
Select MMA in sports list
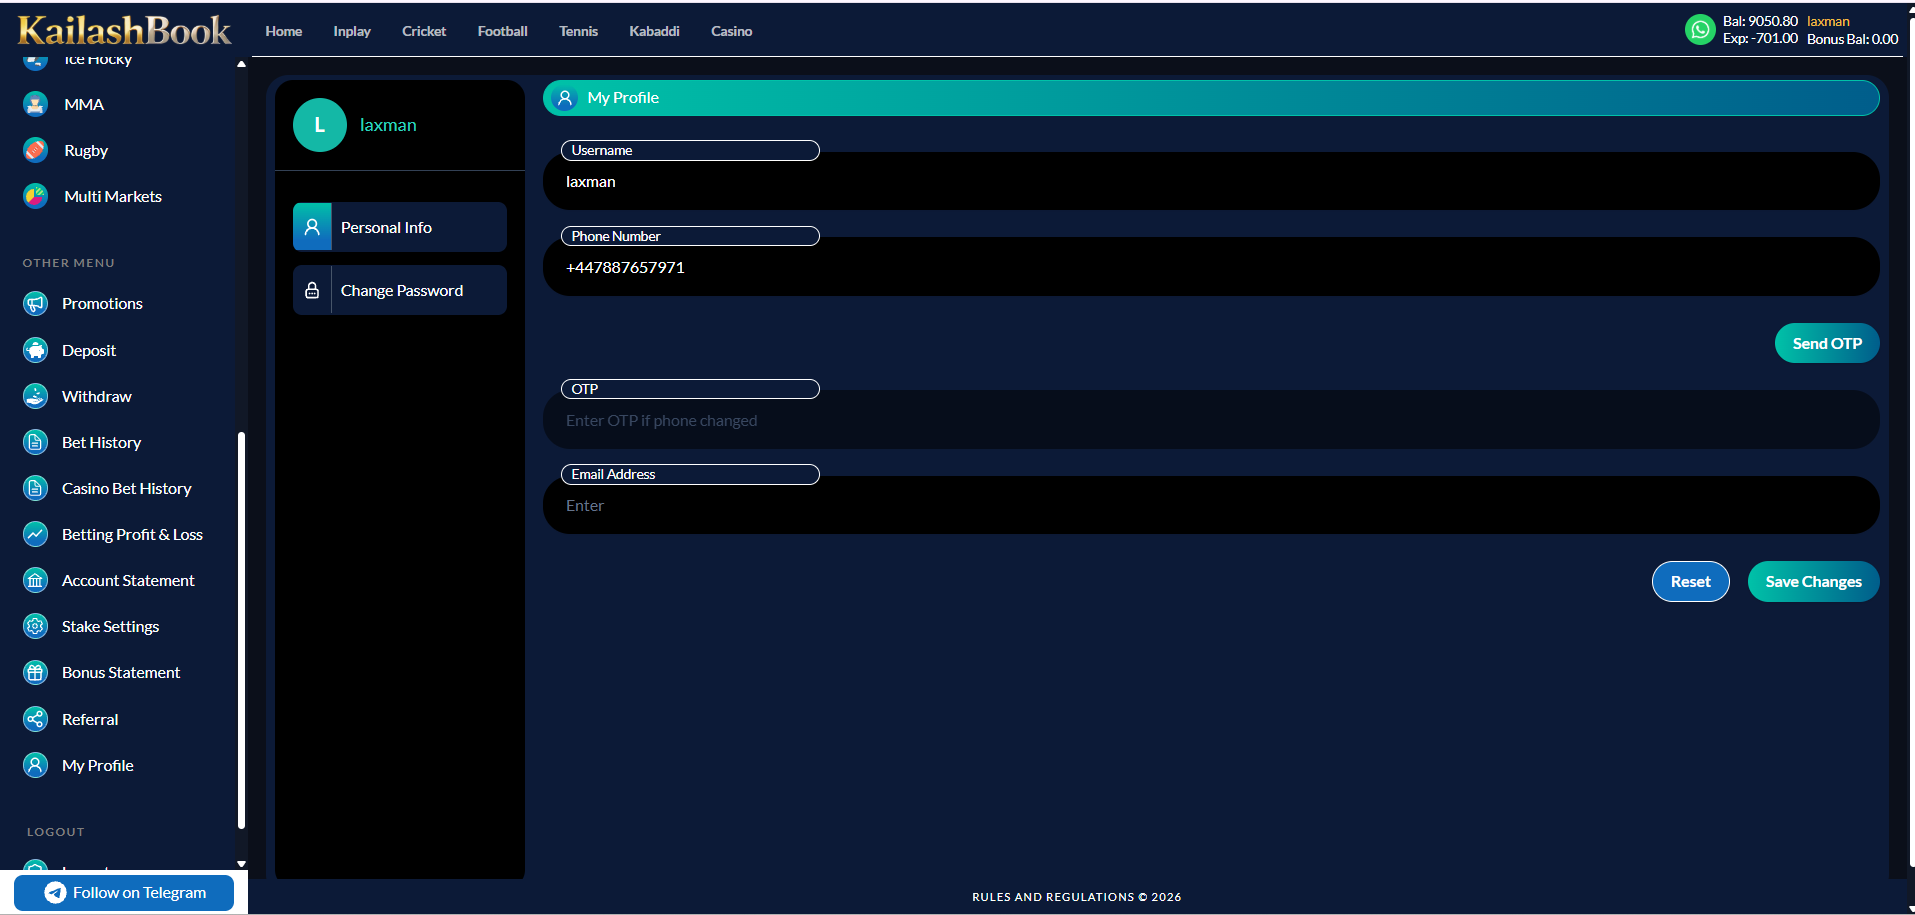click(84, 104)
